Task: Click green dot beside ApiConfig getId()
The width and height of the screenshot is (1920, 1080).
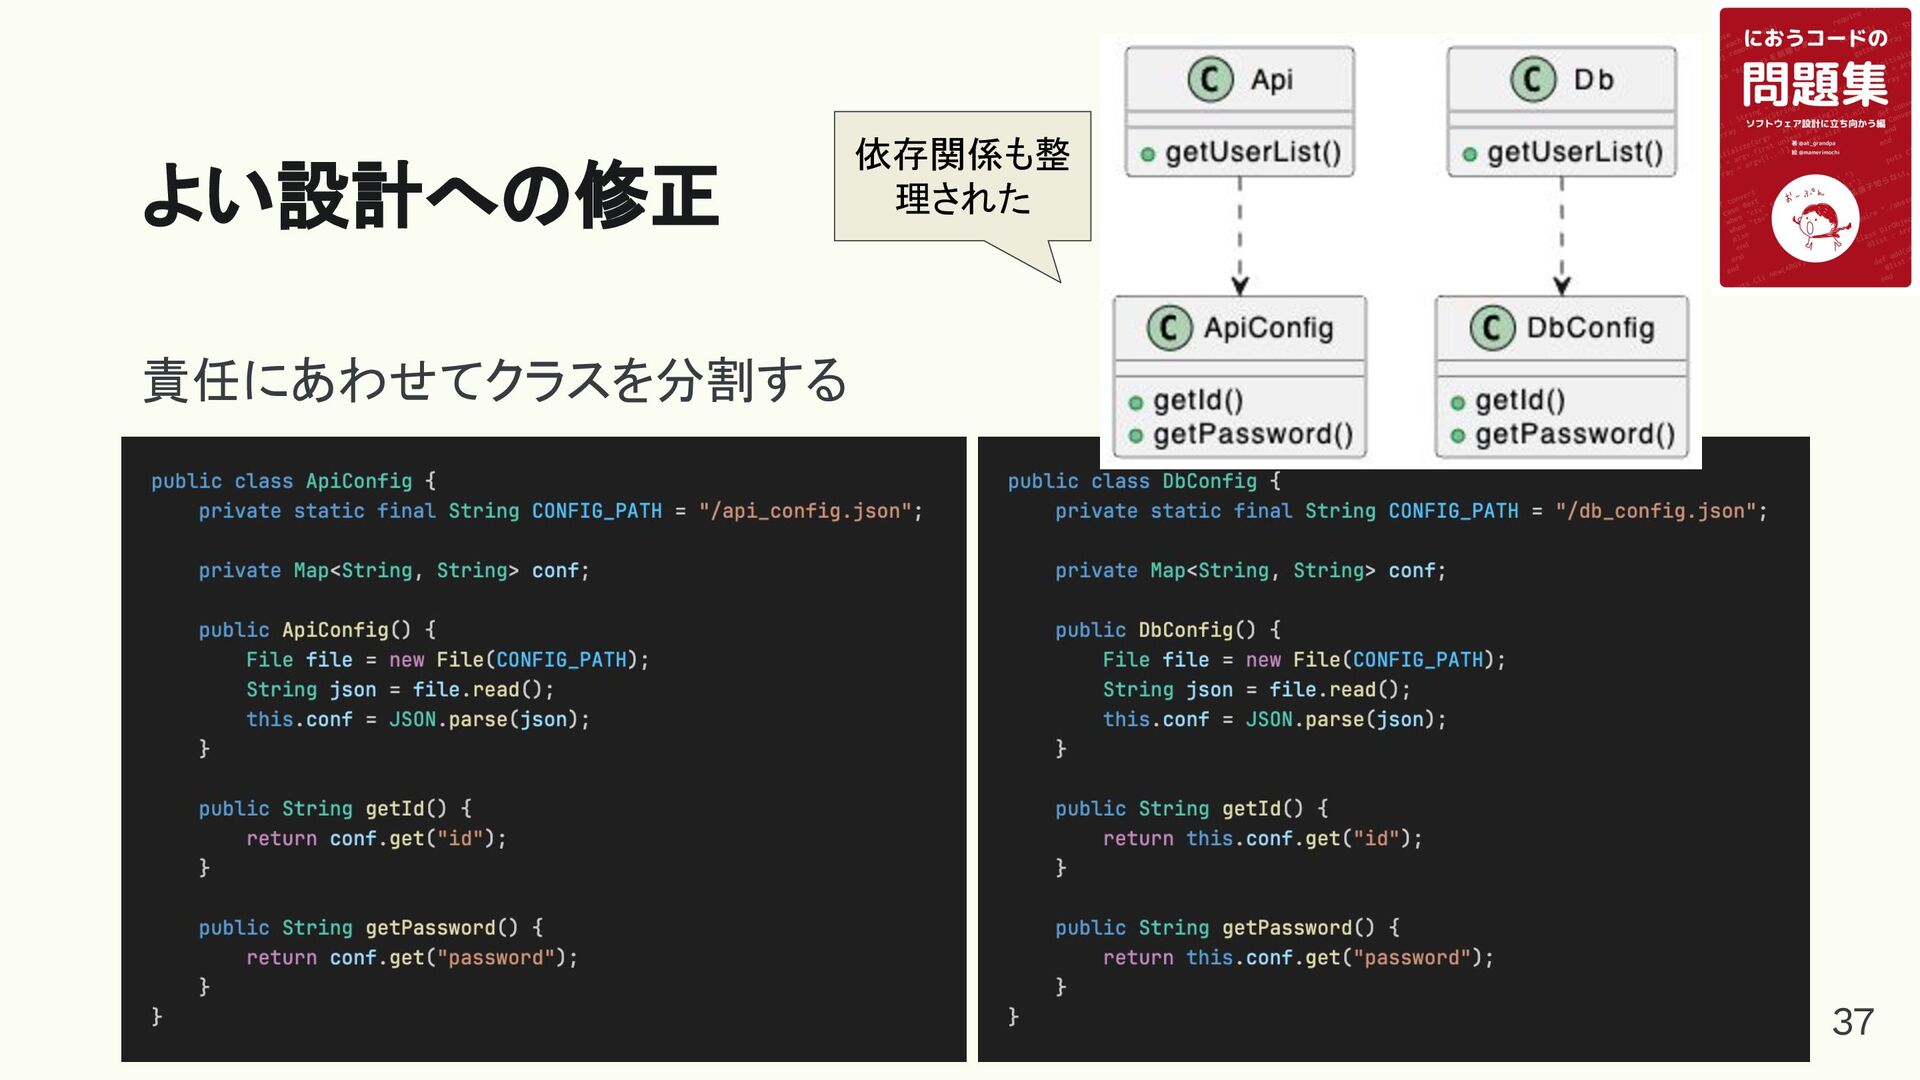Action: [1135, 403]
